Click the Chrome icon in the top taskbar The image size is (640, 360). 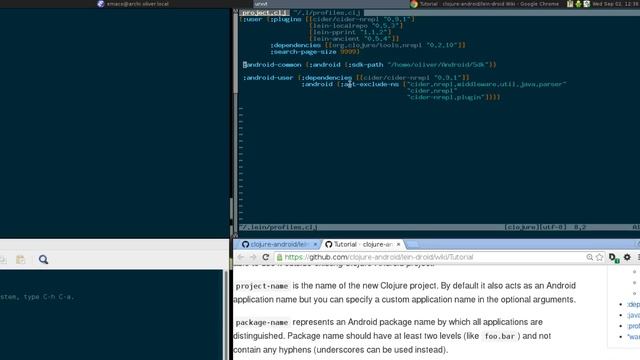pos(414,4)
